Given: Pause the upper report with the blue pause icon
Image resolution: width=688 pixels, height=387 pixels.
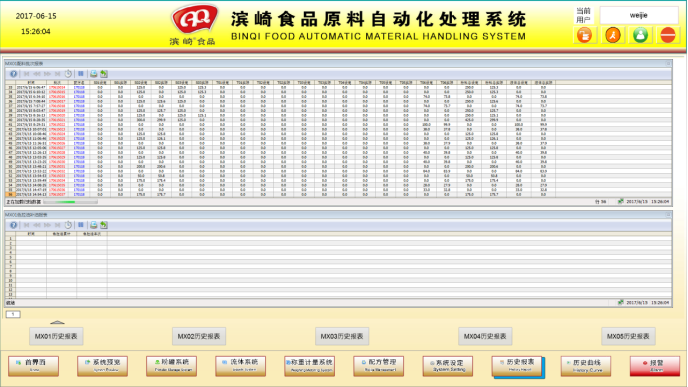Looking at the screenshot, I should coord(81,74).
